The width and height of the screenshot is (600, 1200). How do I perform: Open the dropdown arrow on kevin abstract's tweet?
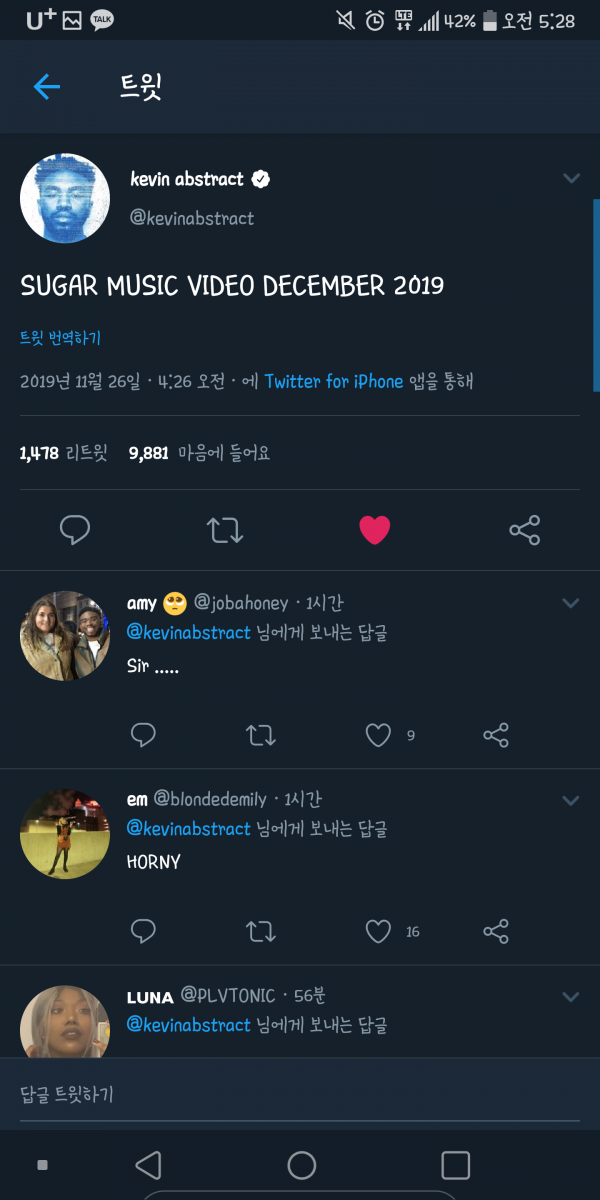(x=571, y=178)
